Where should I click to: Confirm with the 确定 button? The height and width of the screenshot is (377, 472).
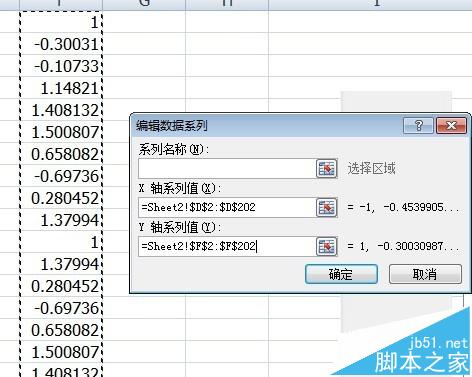(341, 274)
